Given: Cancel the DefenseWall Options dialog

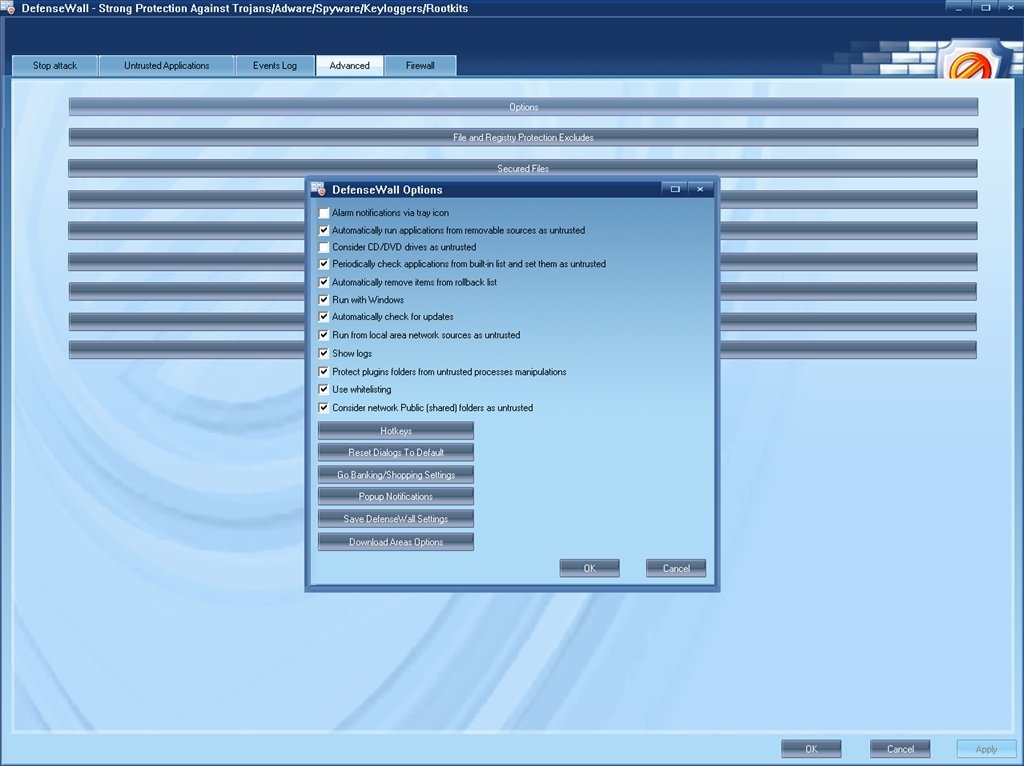Looking at the screenshot, I should 676,568.
